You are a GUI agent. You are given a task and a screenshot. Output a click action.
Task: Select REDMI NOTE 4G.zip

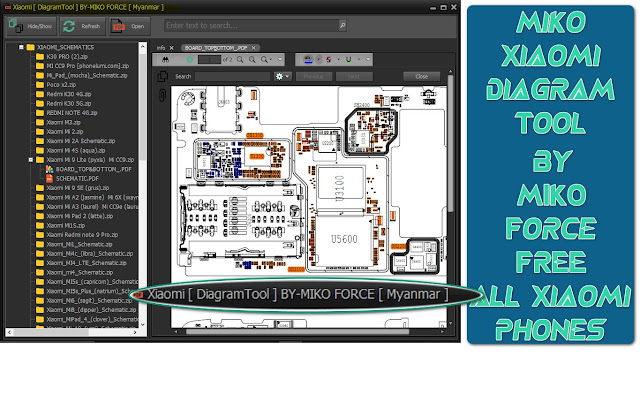click(x=71, y=113)
